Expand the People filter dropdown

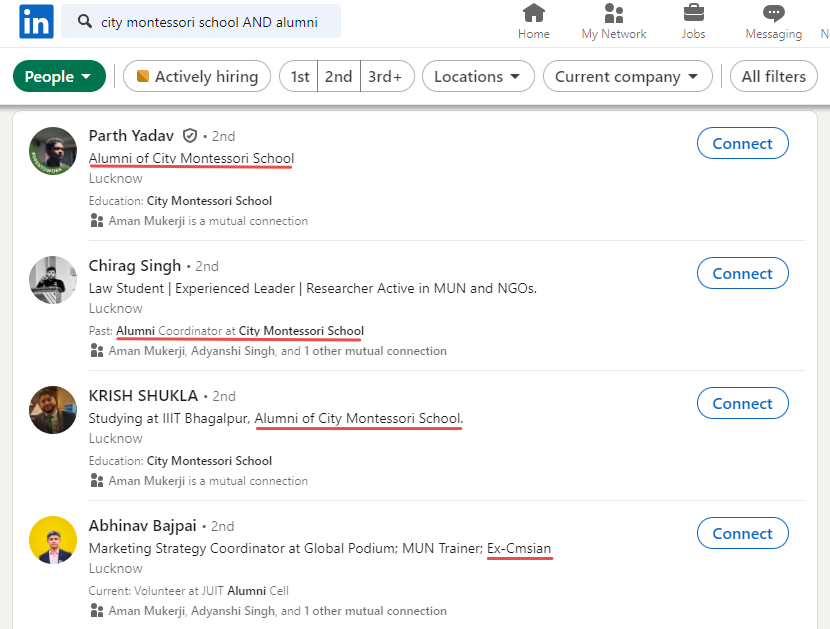click(59, 76)
